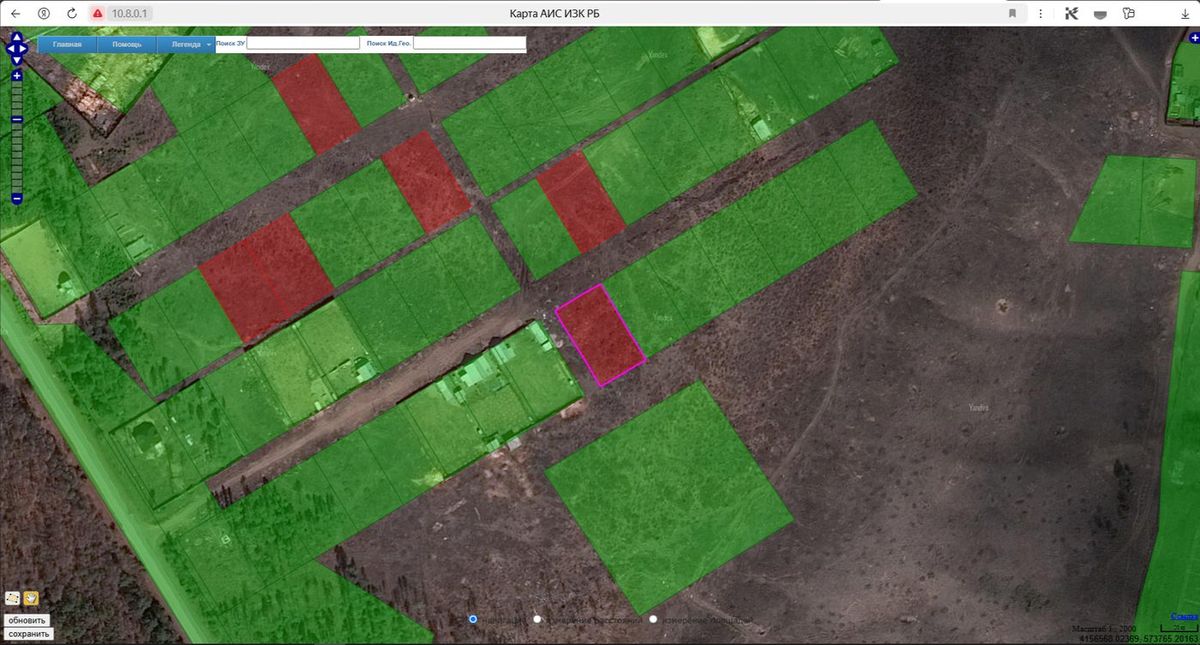Open the Легенда menu item
The image size is (1200, 645).
(x=186, y=44)
